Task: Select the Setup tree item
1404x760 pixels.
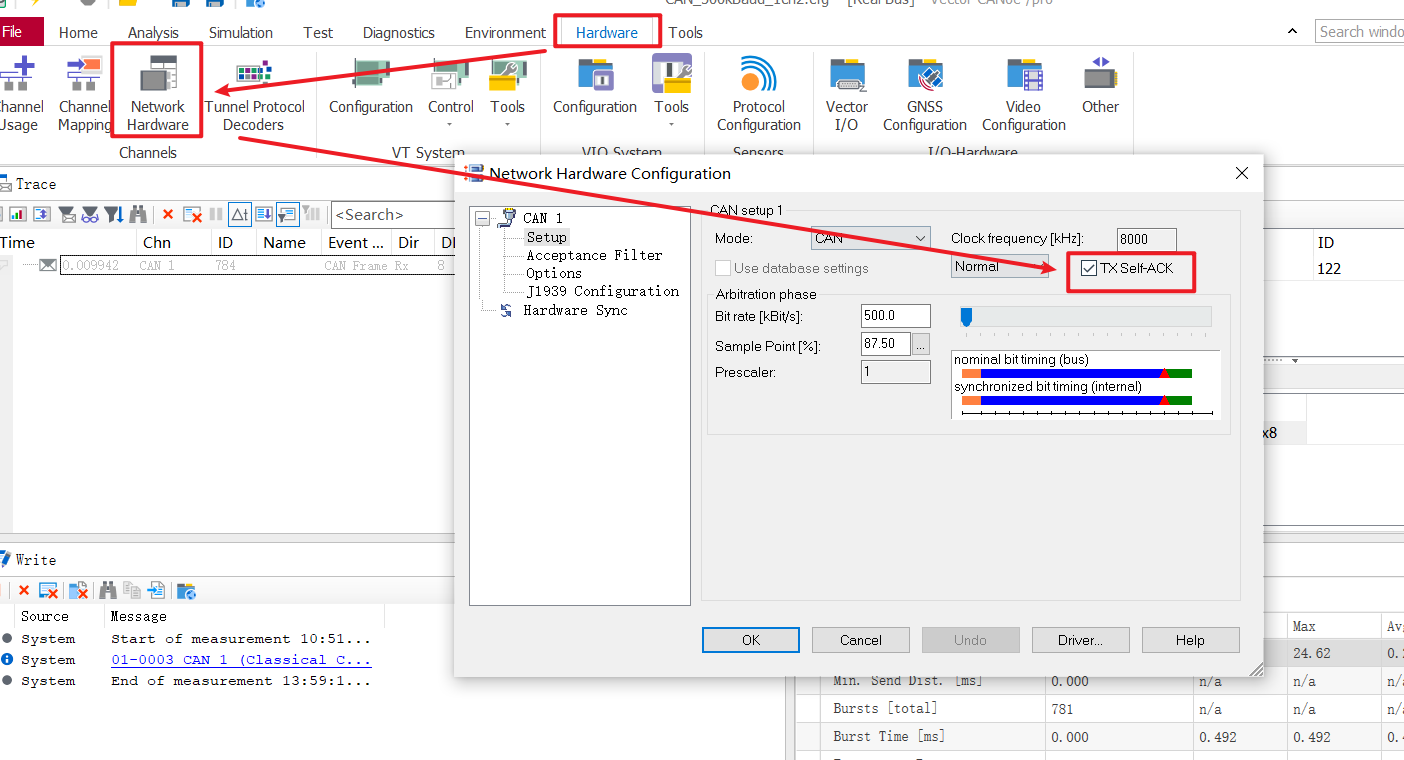Action: pyautogui.click(x=547, y=237)
